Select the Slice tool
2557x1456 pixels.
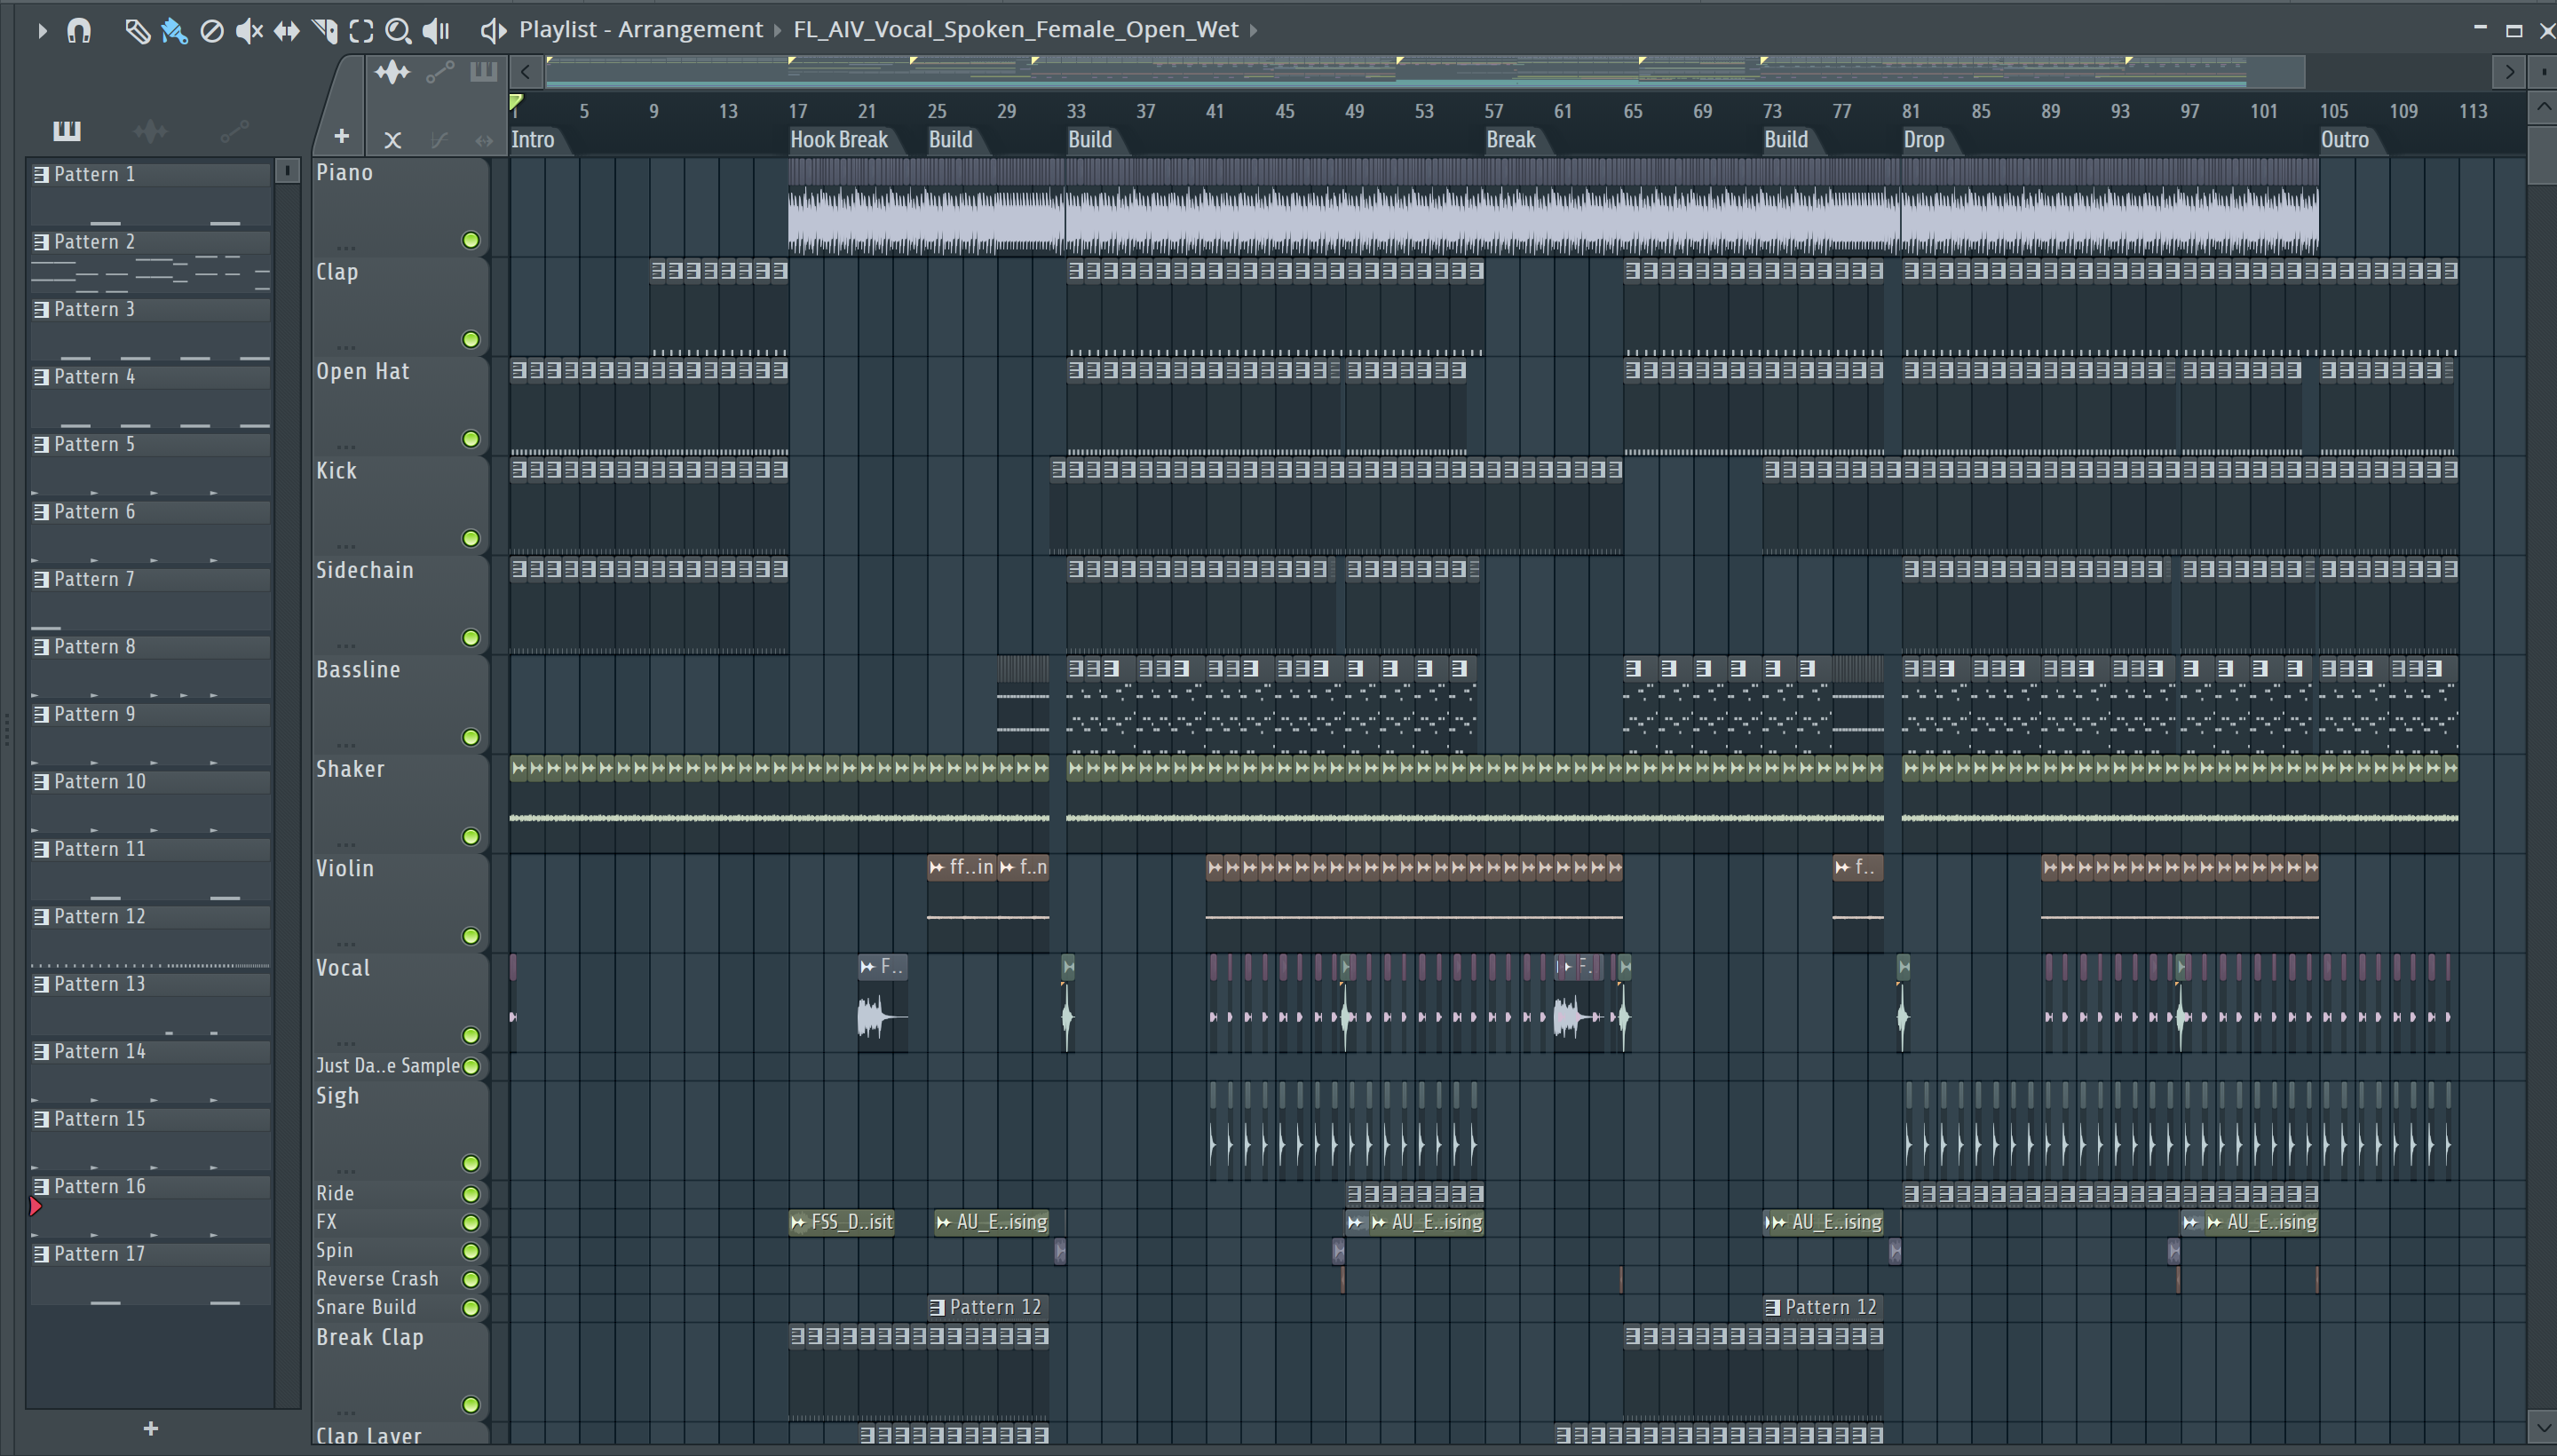coord(325,31)
